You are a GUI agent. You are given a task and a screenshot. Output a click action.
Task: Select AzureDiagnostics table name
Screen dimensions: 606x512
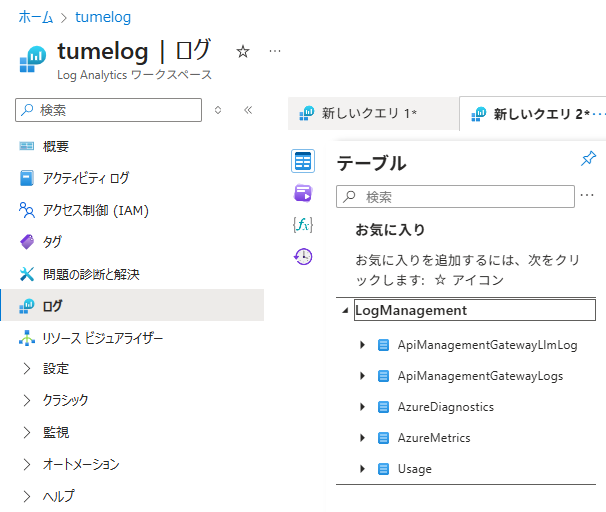click(446, 407)
